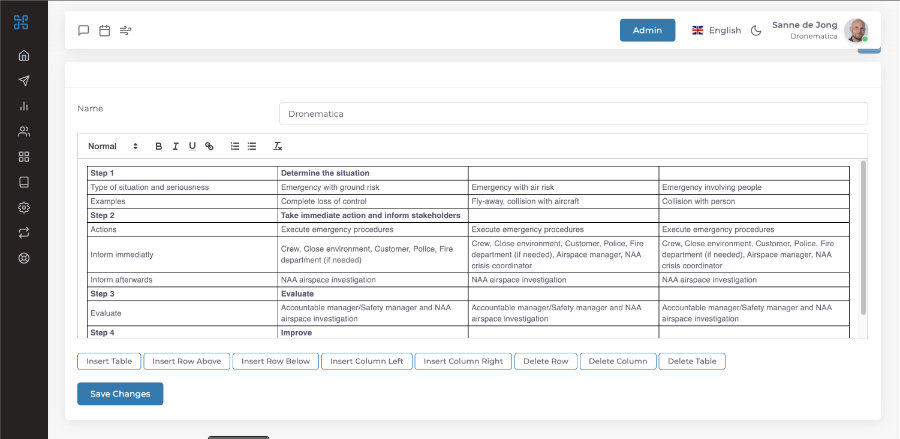
Task: Insert a link with the link icon
Action: (209, 146)
